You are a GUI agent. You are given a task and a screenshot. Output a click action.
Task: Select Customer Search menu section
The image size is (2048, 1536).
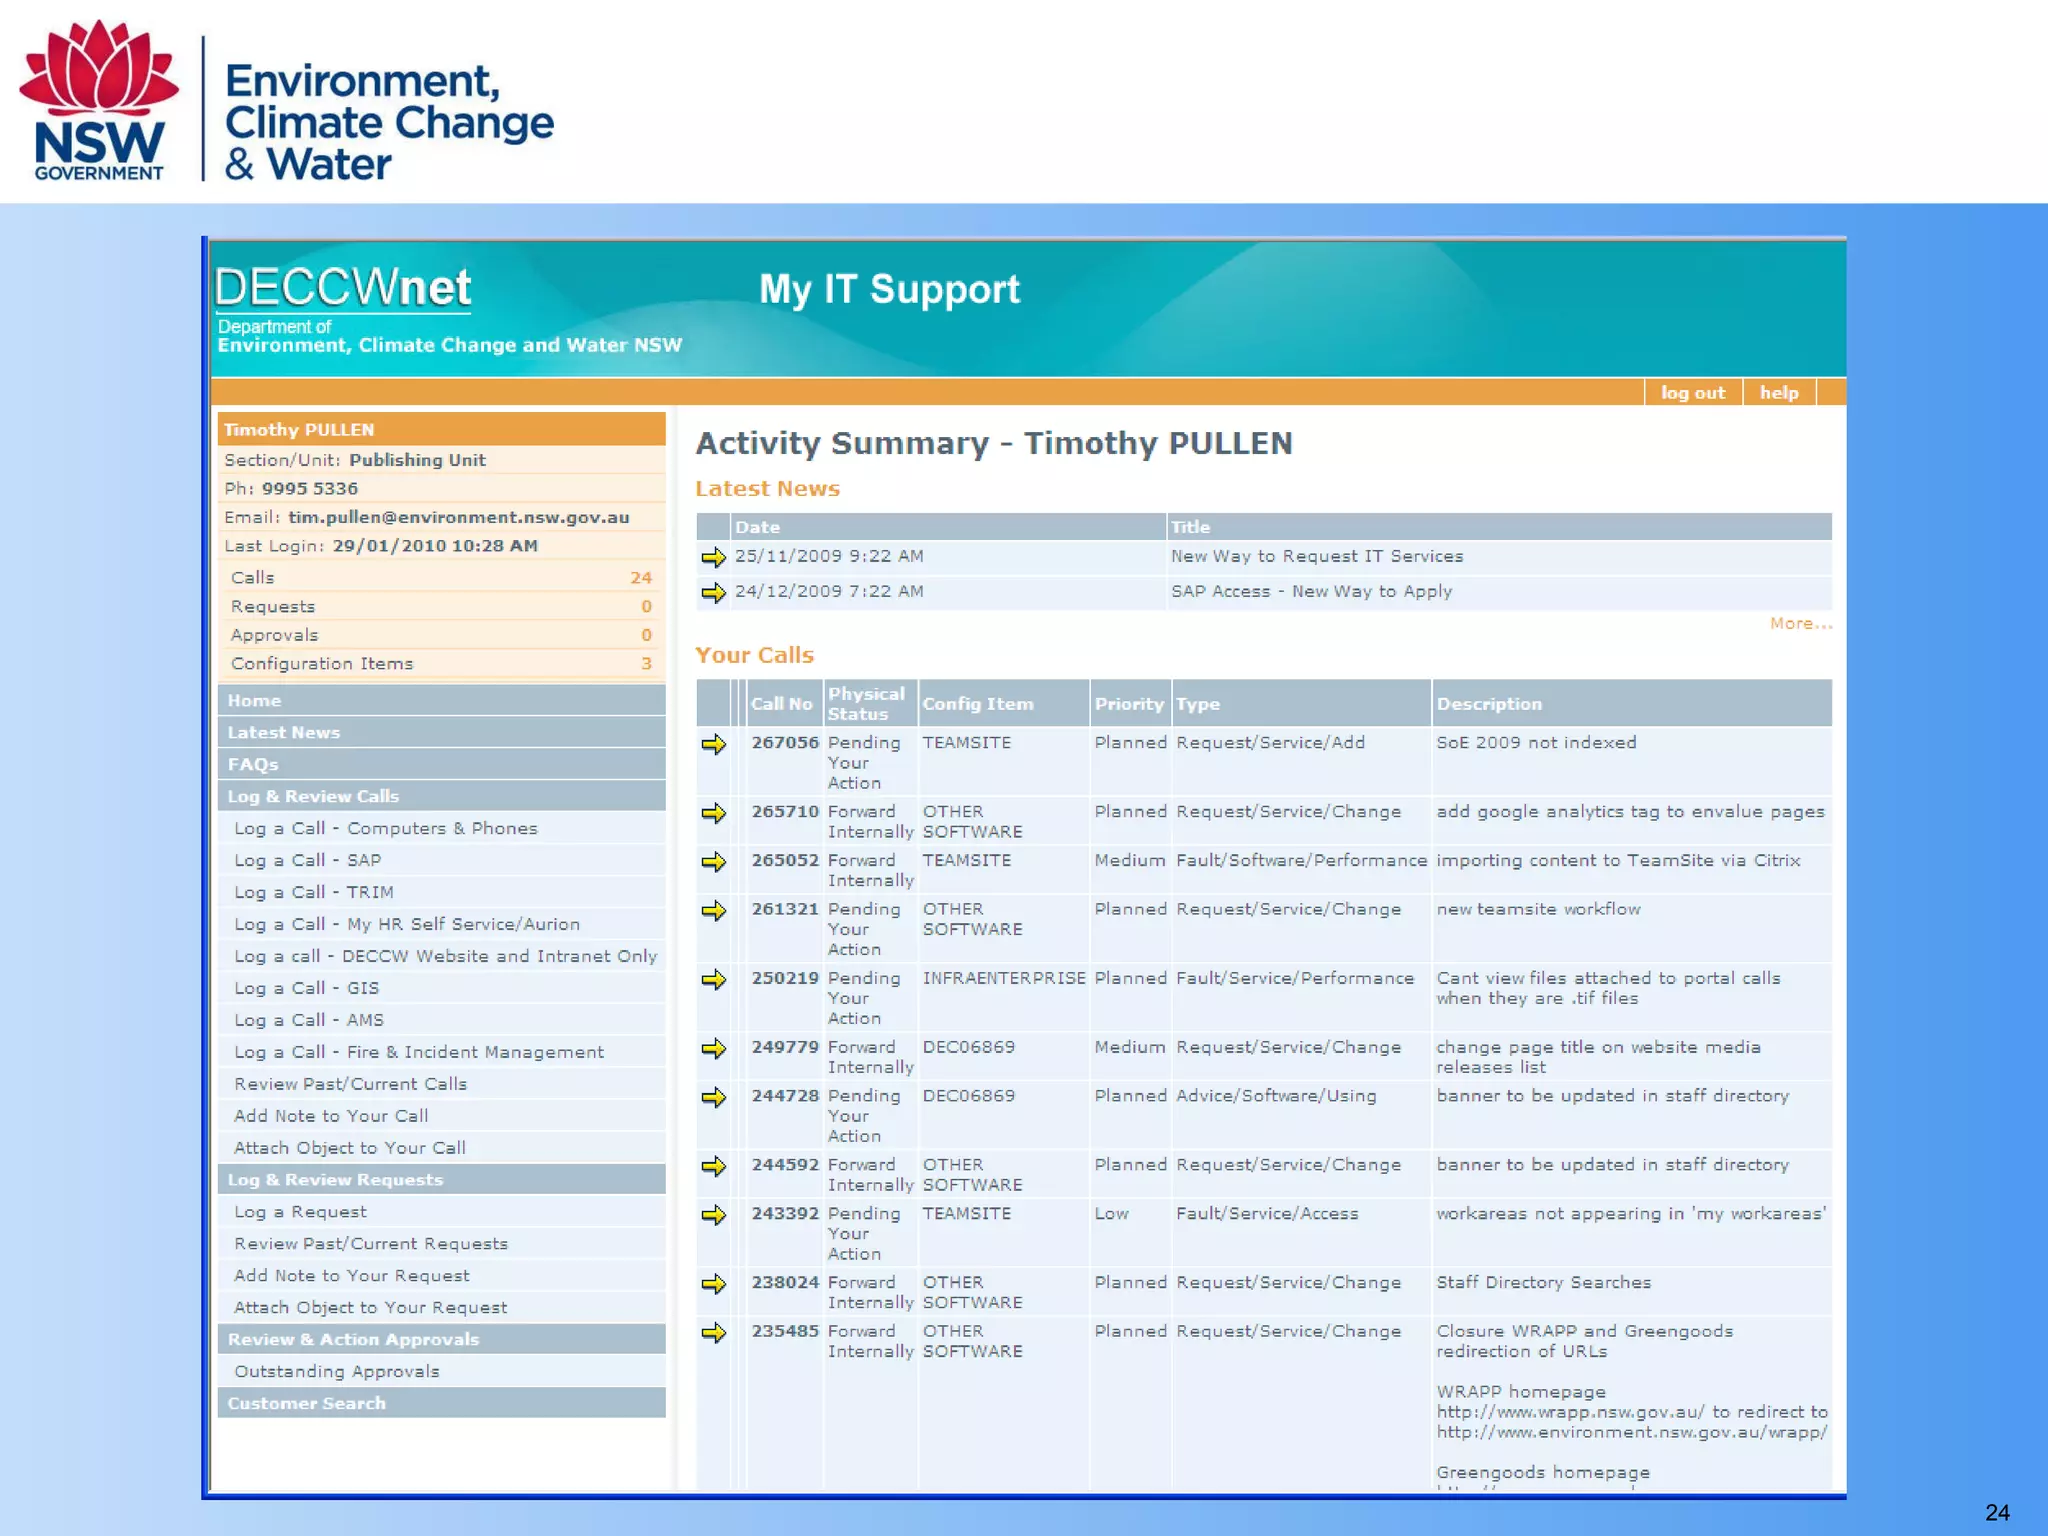tap(306, 1404)
